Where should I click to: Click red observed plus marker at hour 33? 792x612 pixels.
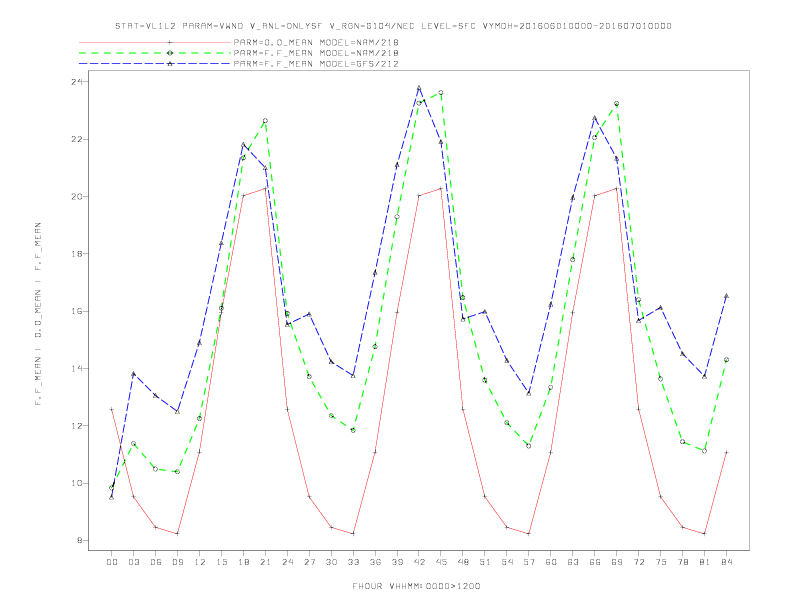pyautogui.click(x=353, y=533)
